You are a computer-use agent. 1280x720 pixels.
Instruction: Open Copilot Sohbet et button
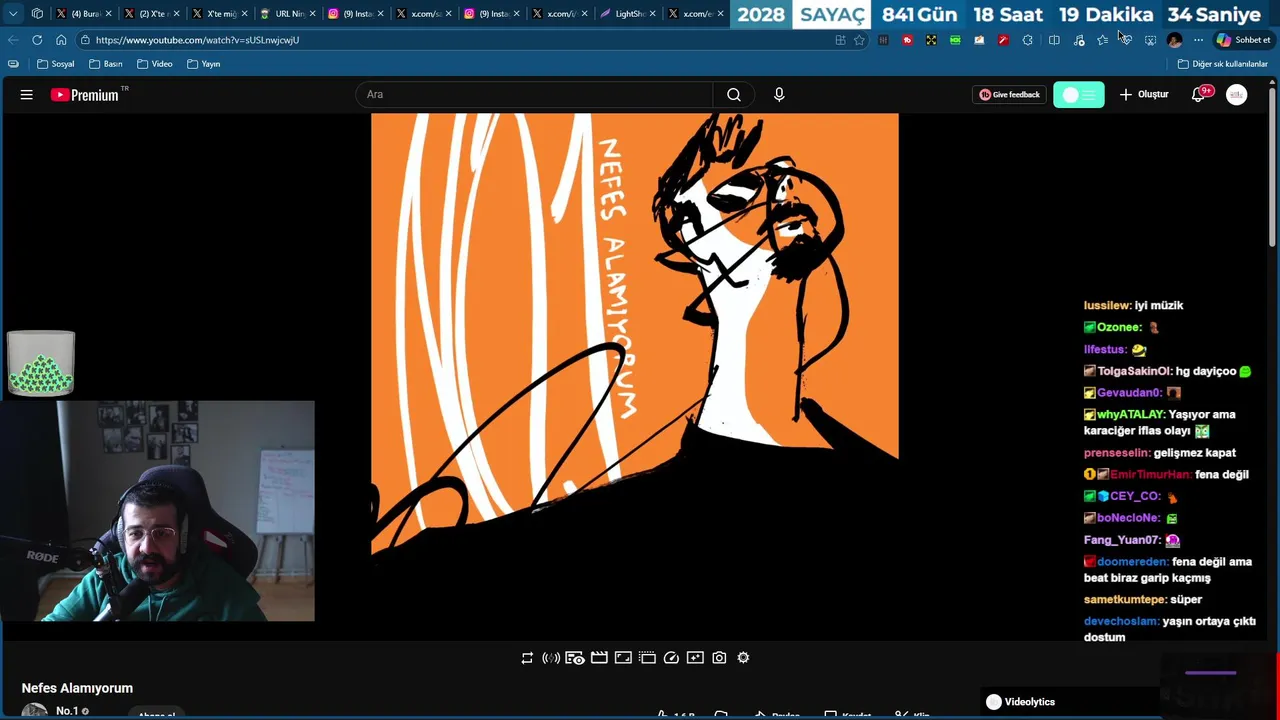[1243, 40]
